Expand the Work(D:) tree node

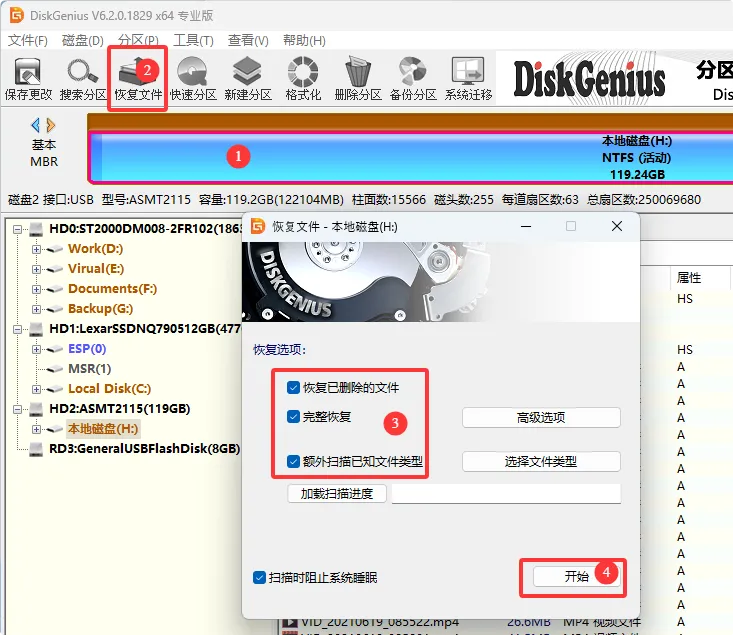point(36,249)
